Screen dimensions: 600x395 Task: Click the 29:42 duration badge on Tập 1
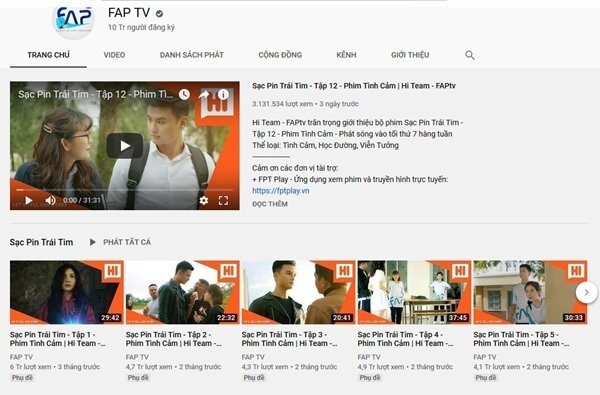click(110, 318)
